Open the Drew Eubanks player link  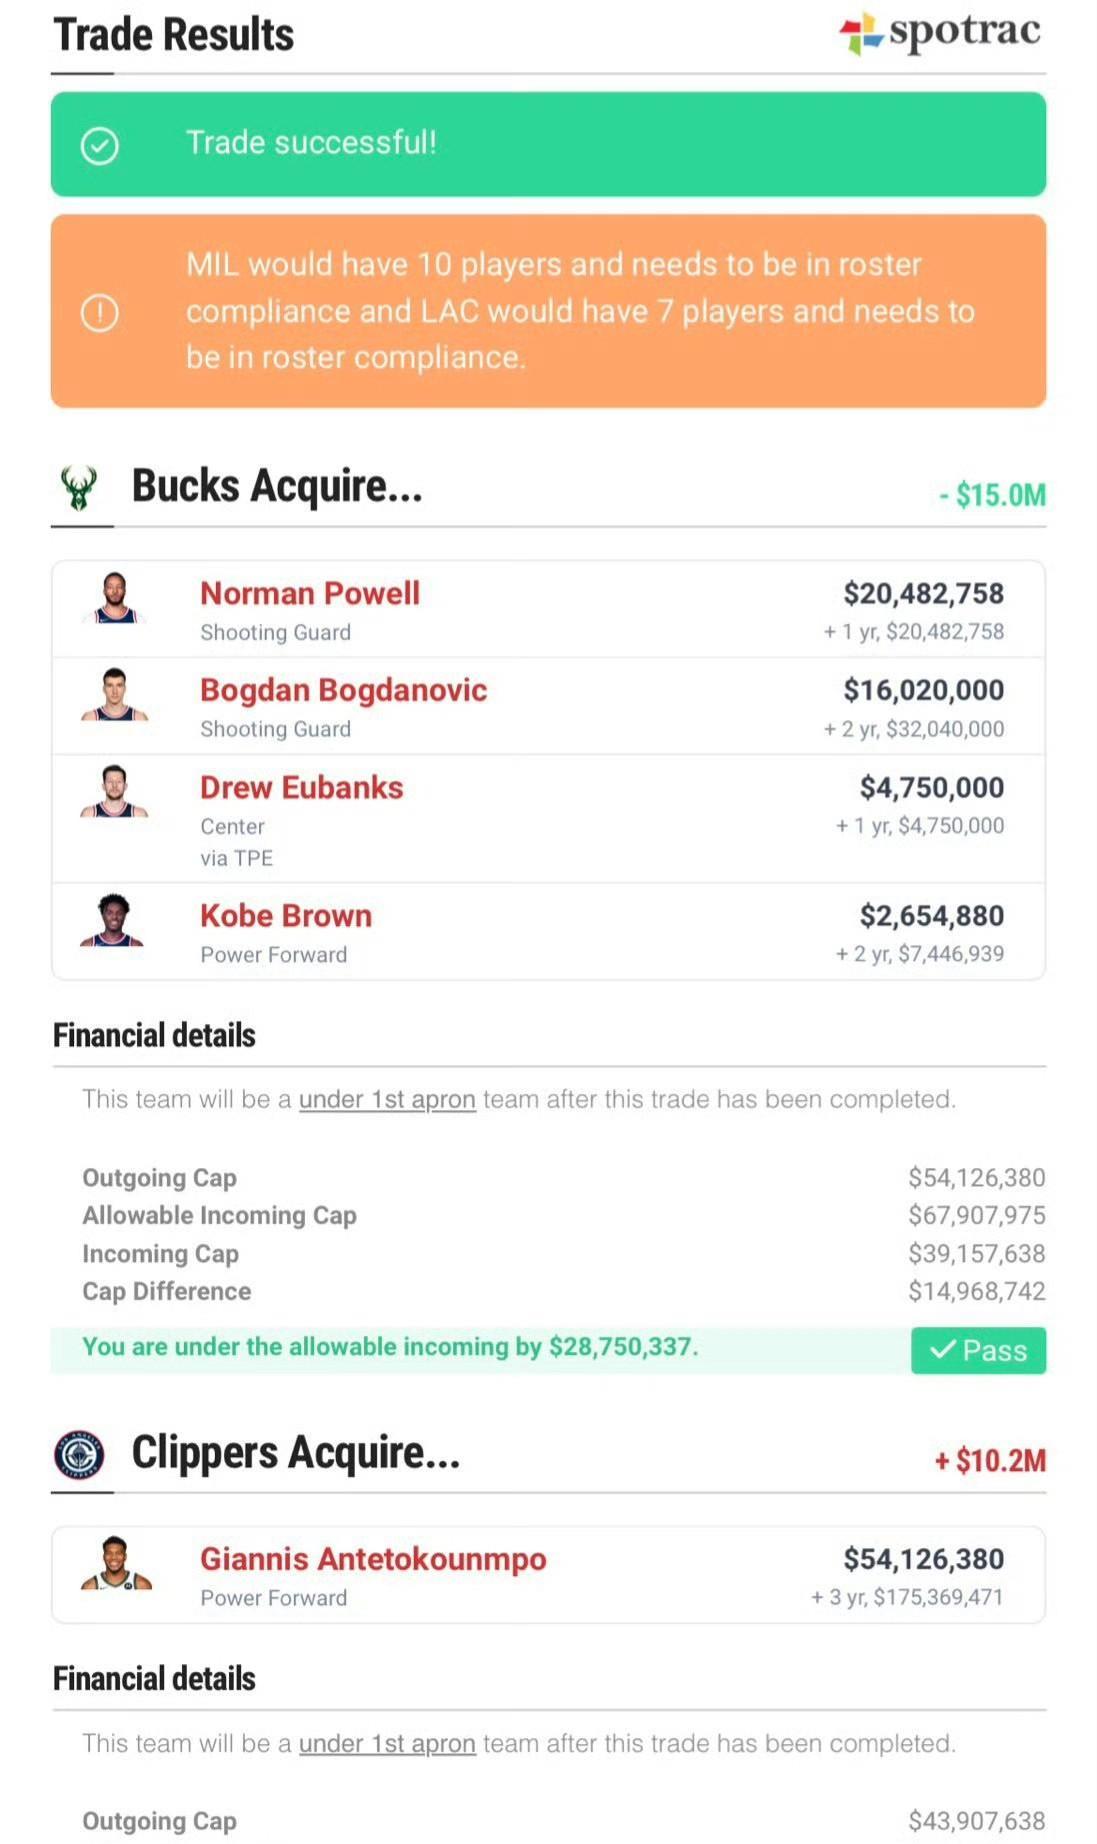(x=301, y=787)
